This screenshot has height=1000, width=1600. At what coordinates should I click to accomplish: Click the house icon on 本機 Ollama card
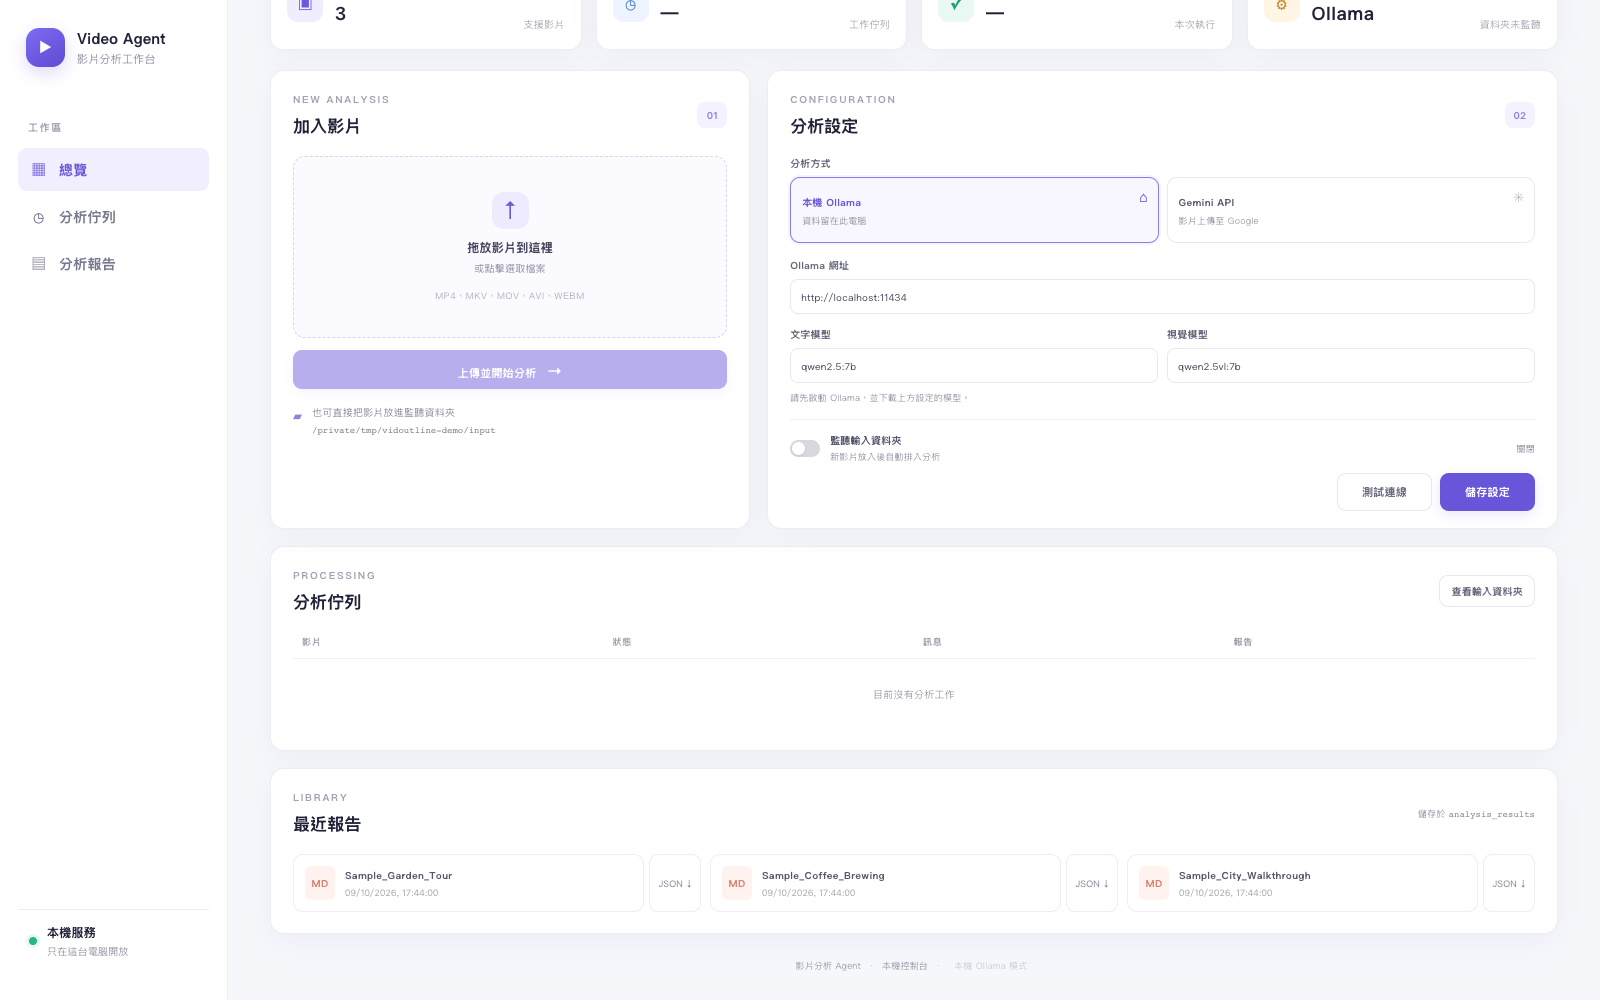pyautogui.click(x=1143, y=198)
